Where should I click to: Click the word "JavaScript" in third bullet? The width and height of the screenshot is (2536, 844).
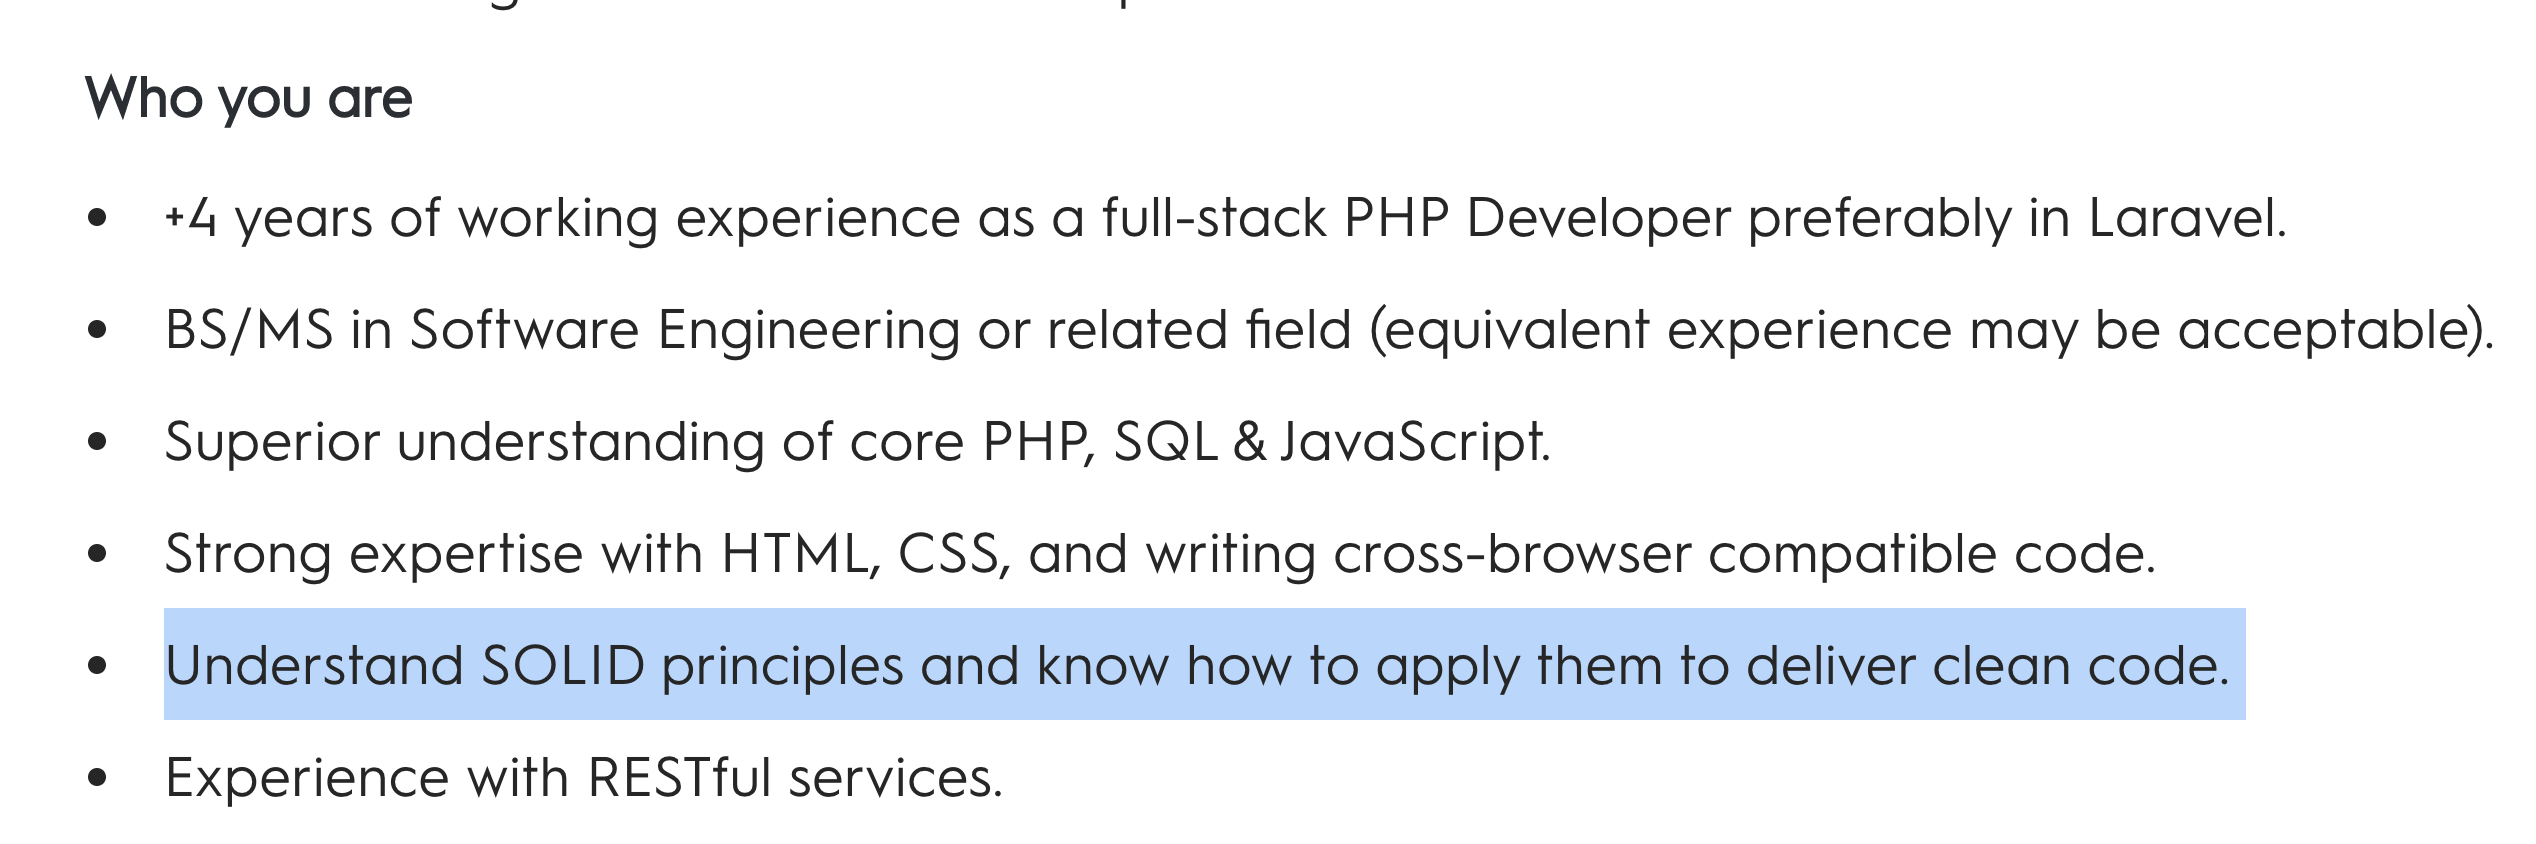(x=1412, y=441)
